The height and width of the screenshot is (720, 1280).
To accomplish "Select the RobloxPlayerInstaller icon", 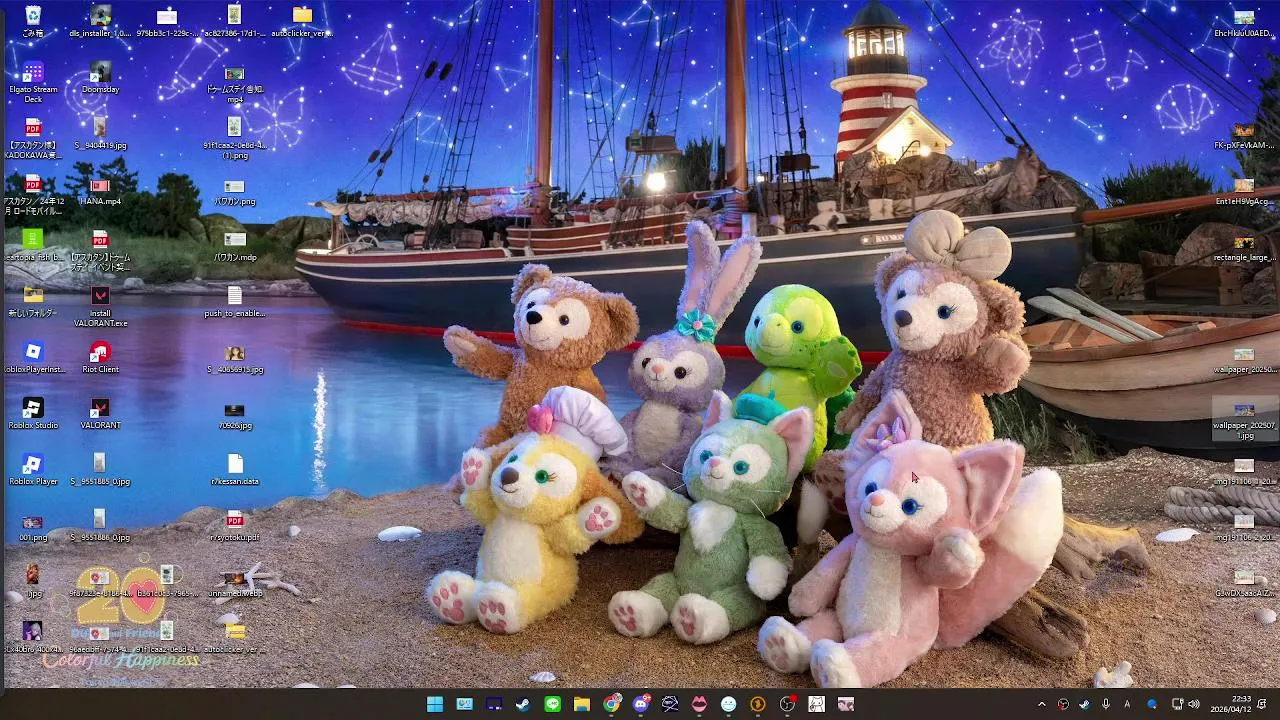I will click(33, 358).
